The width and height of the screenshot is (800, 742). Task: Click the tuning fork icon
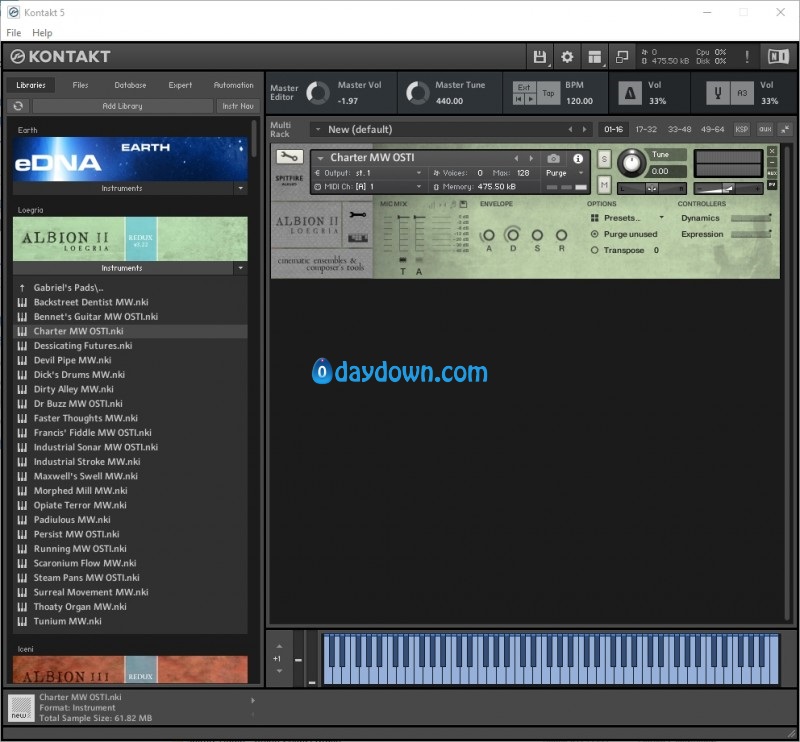[x=717, y=93]
